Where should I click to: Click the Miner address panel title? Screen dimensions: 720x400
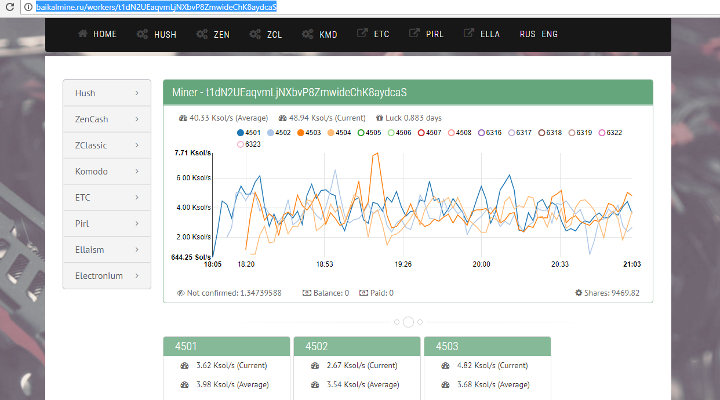coord(289,92)
